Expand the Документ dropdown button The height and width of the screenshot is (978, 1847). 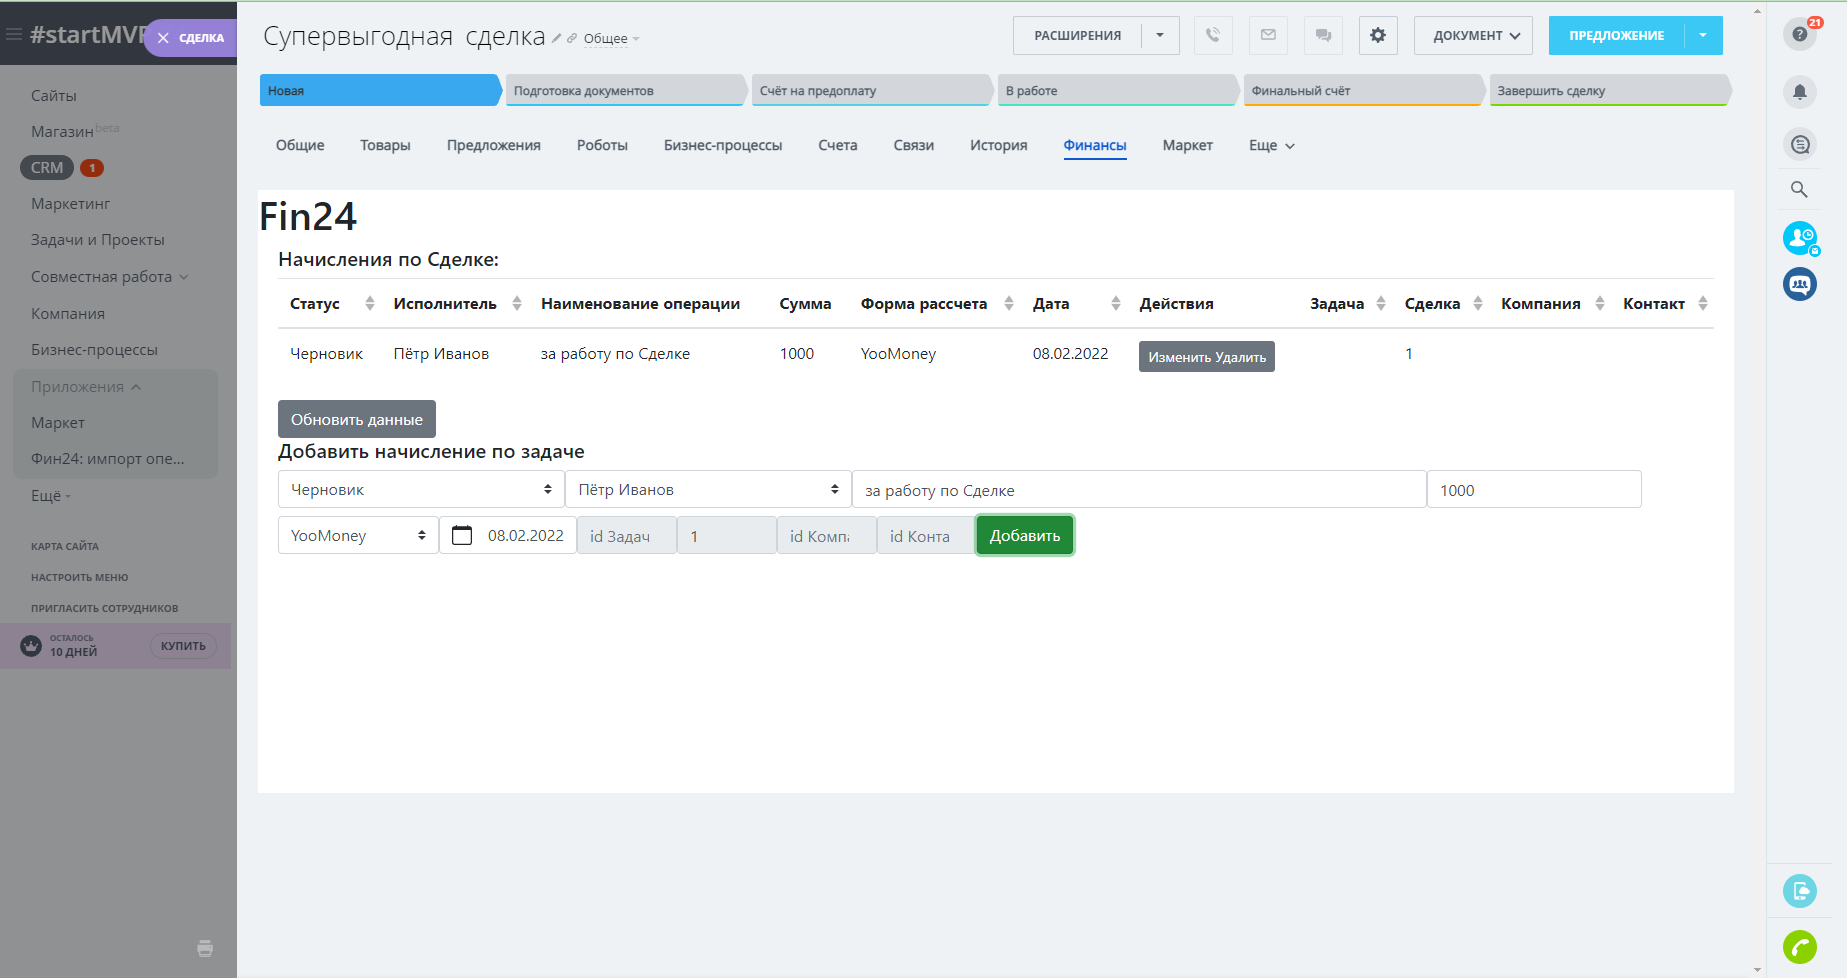[x=1473, y=35]
